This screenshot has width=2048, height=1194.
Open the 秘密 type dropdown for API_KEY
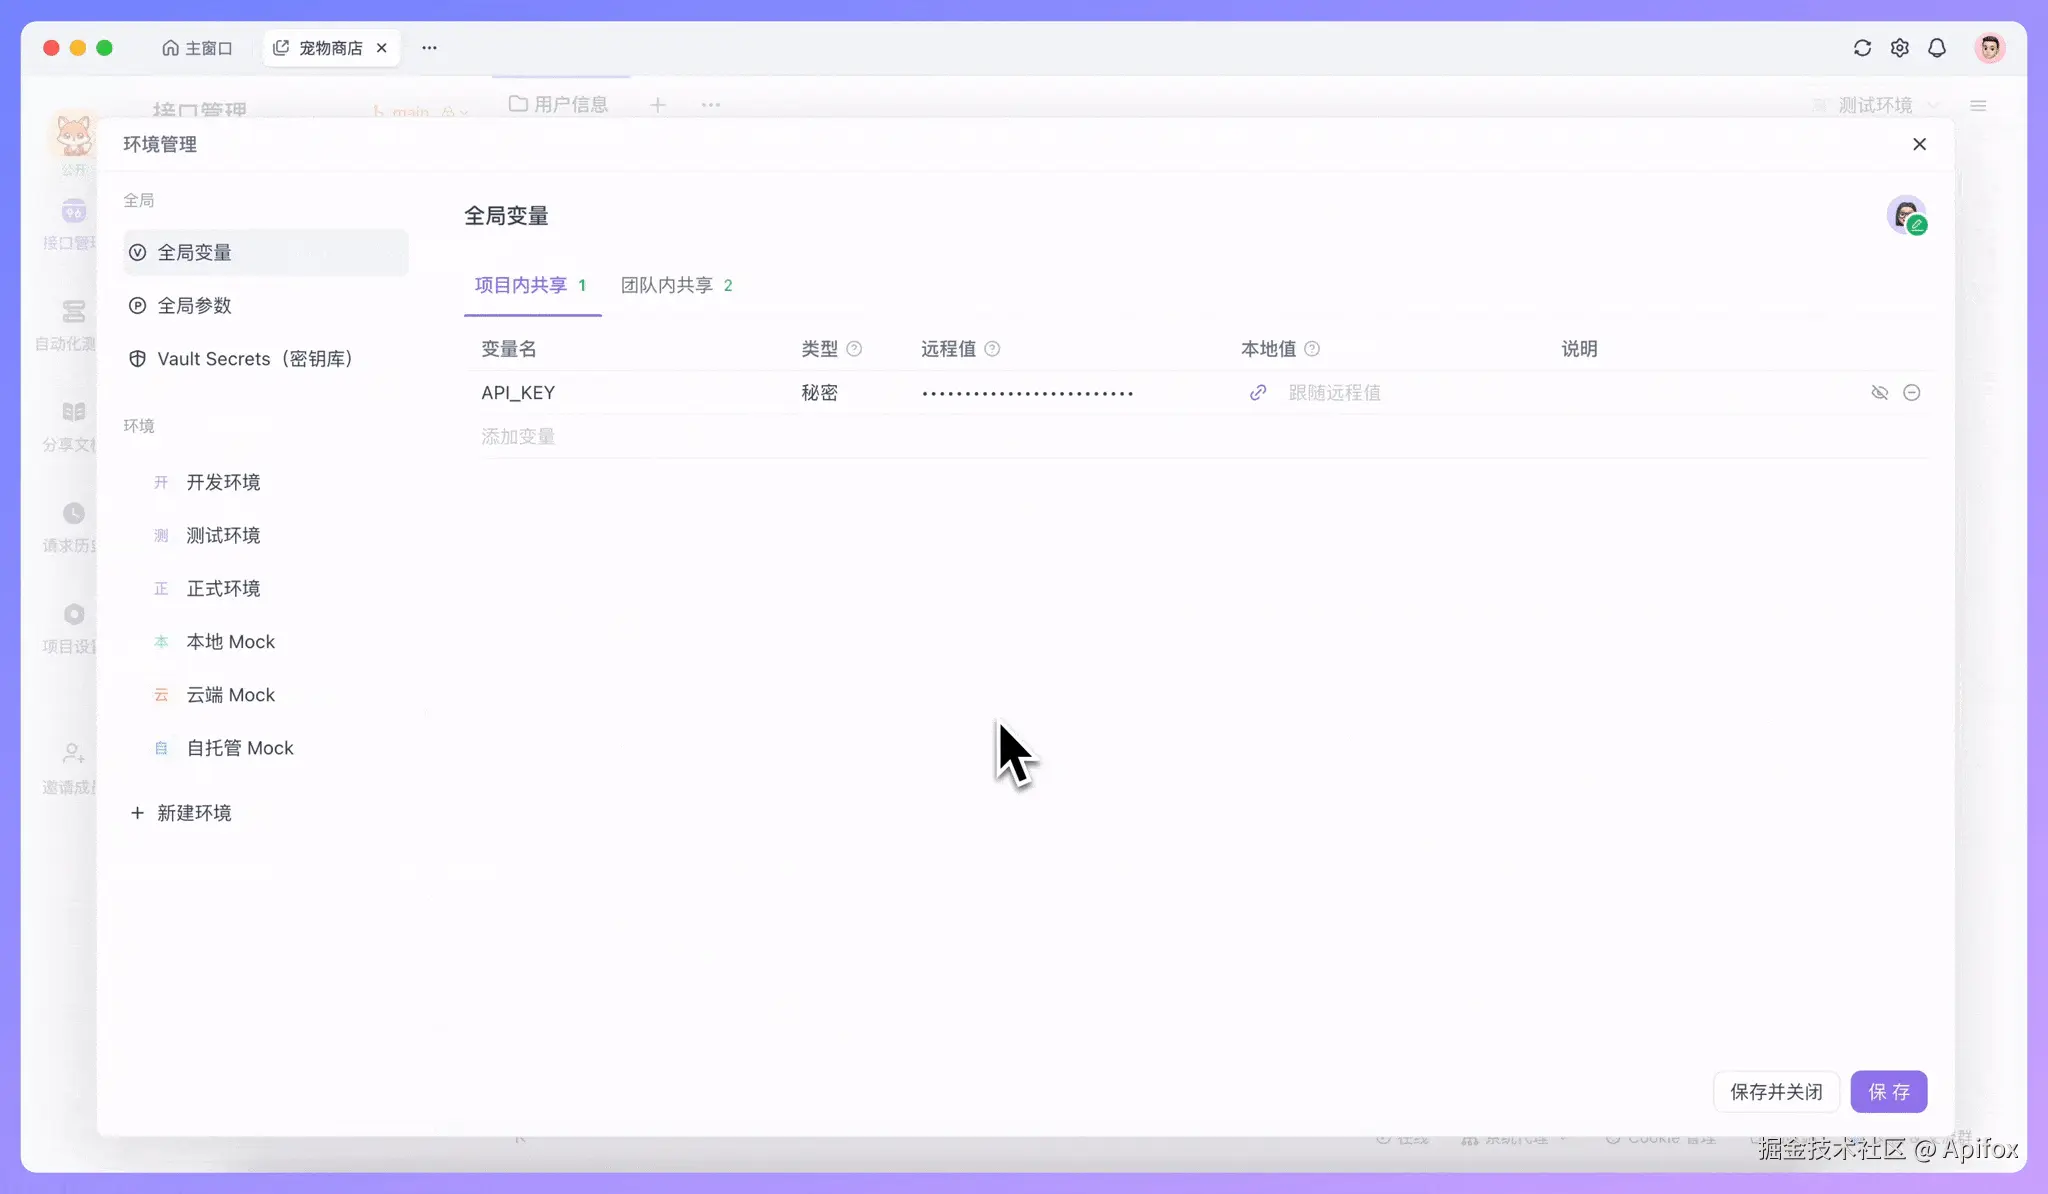click(x=819, y=393)
